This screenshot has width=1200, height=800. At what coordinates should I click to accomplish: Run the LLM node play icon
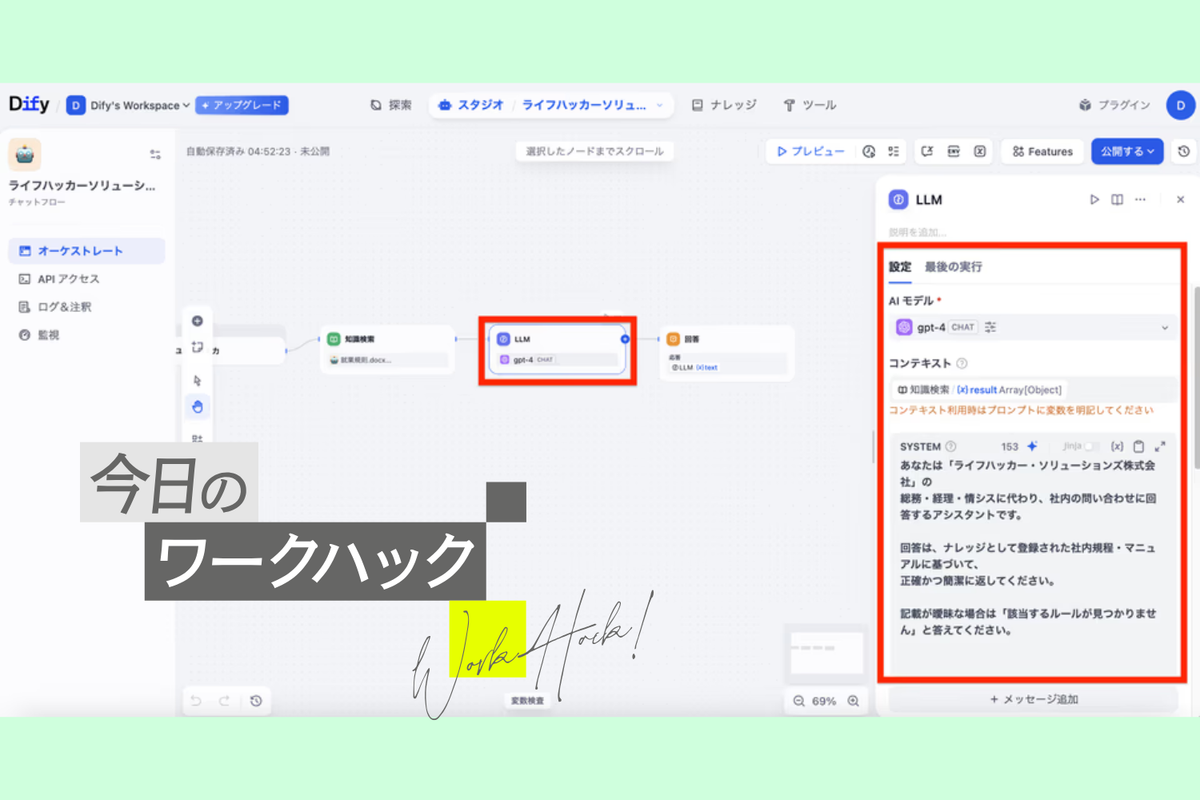click(x=1094, y=200)
